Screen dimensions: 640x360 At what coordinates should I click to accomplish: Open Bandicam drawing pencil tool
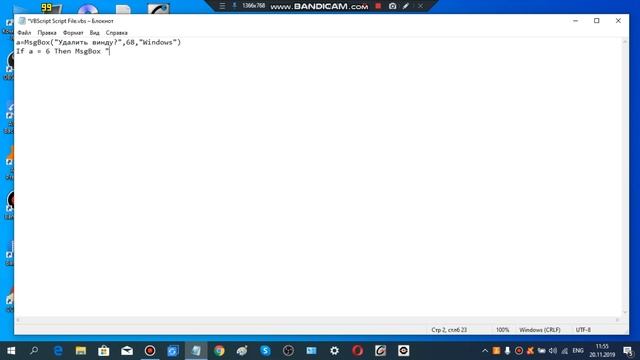click(406, 6)
